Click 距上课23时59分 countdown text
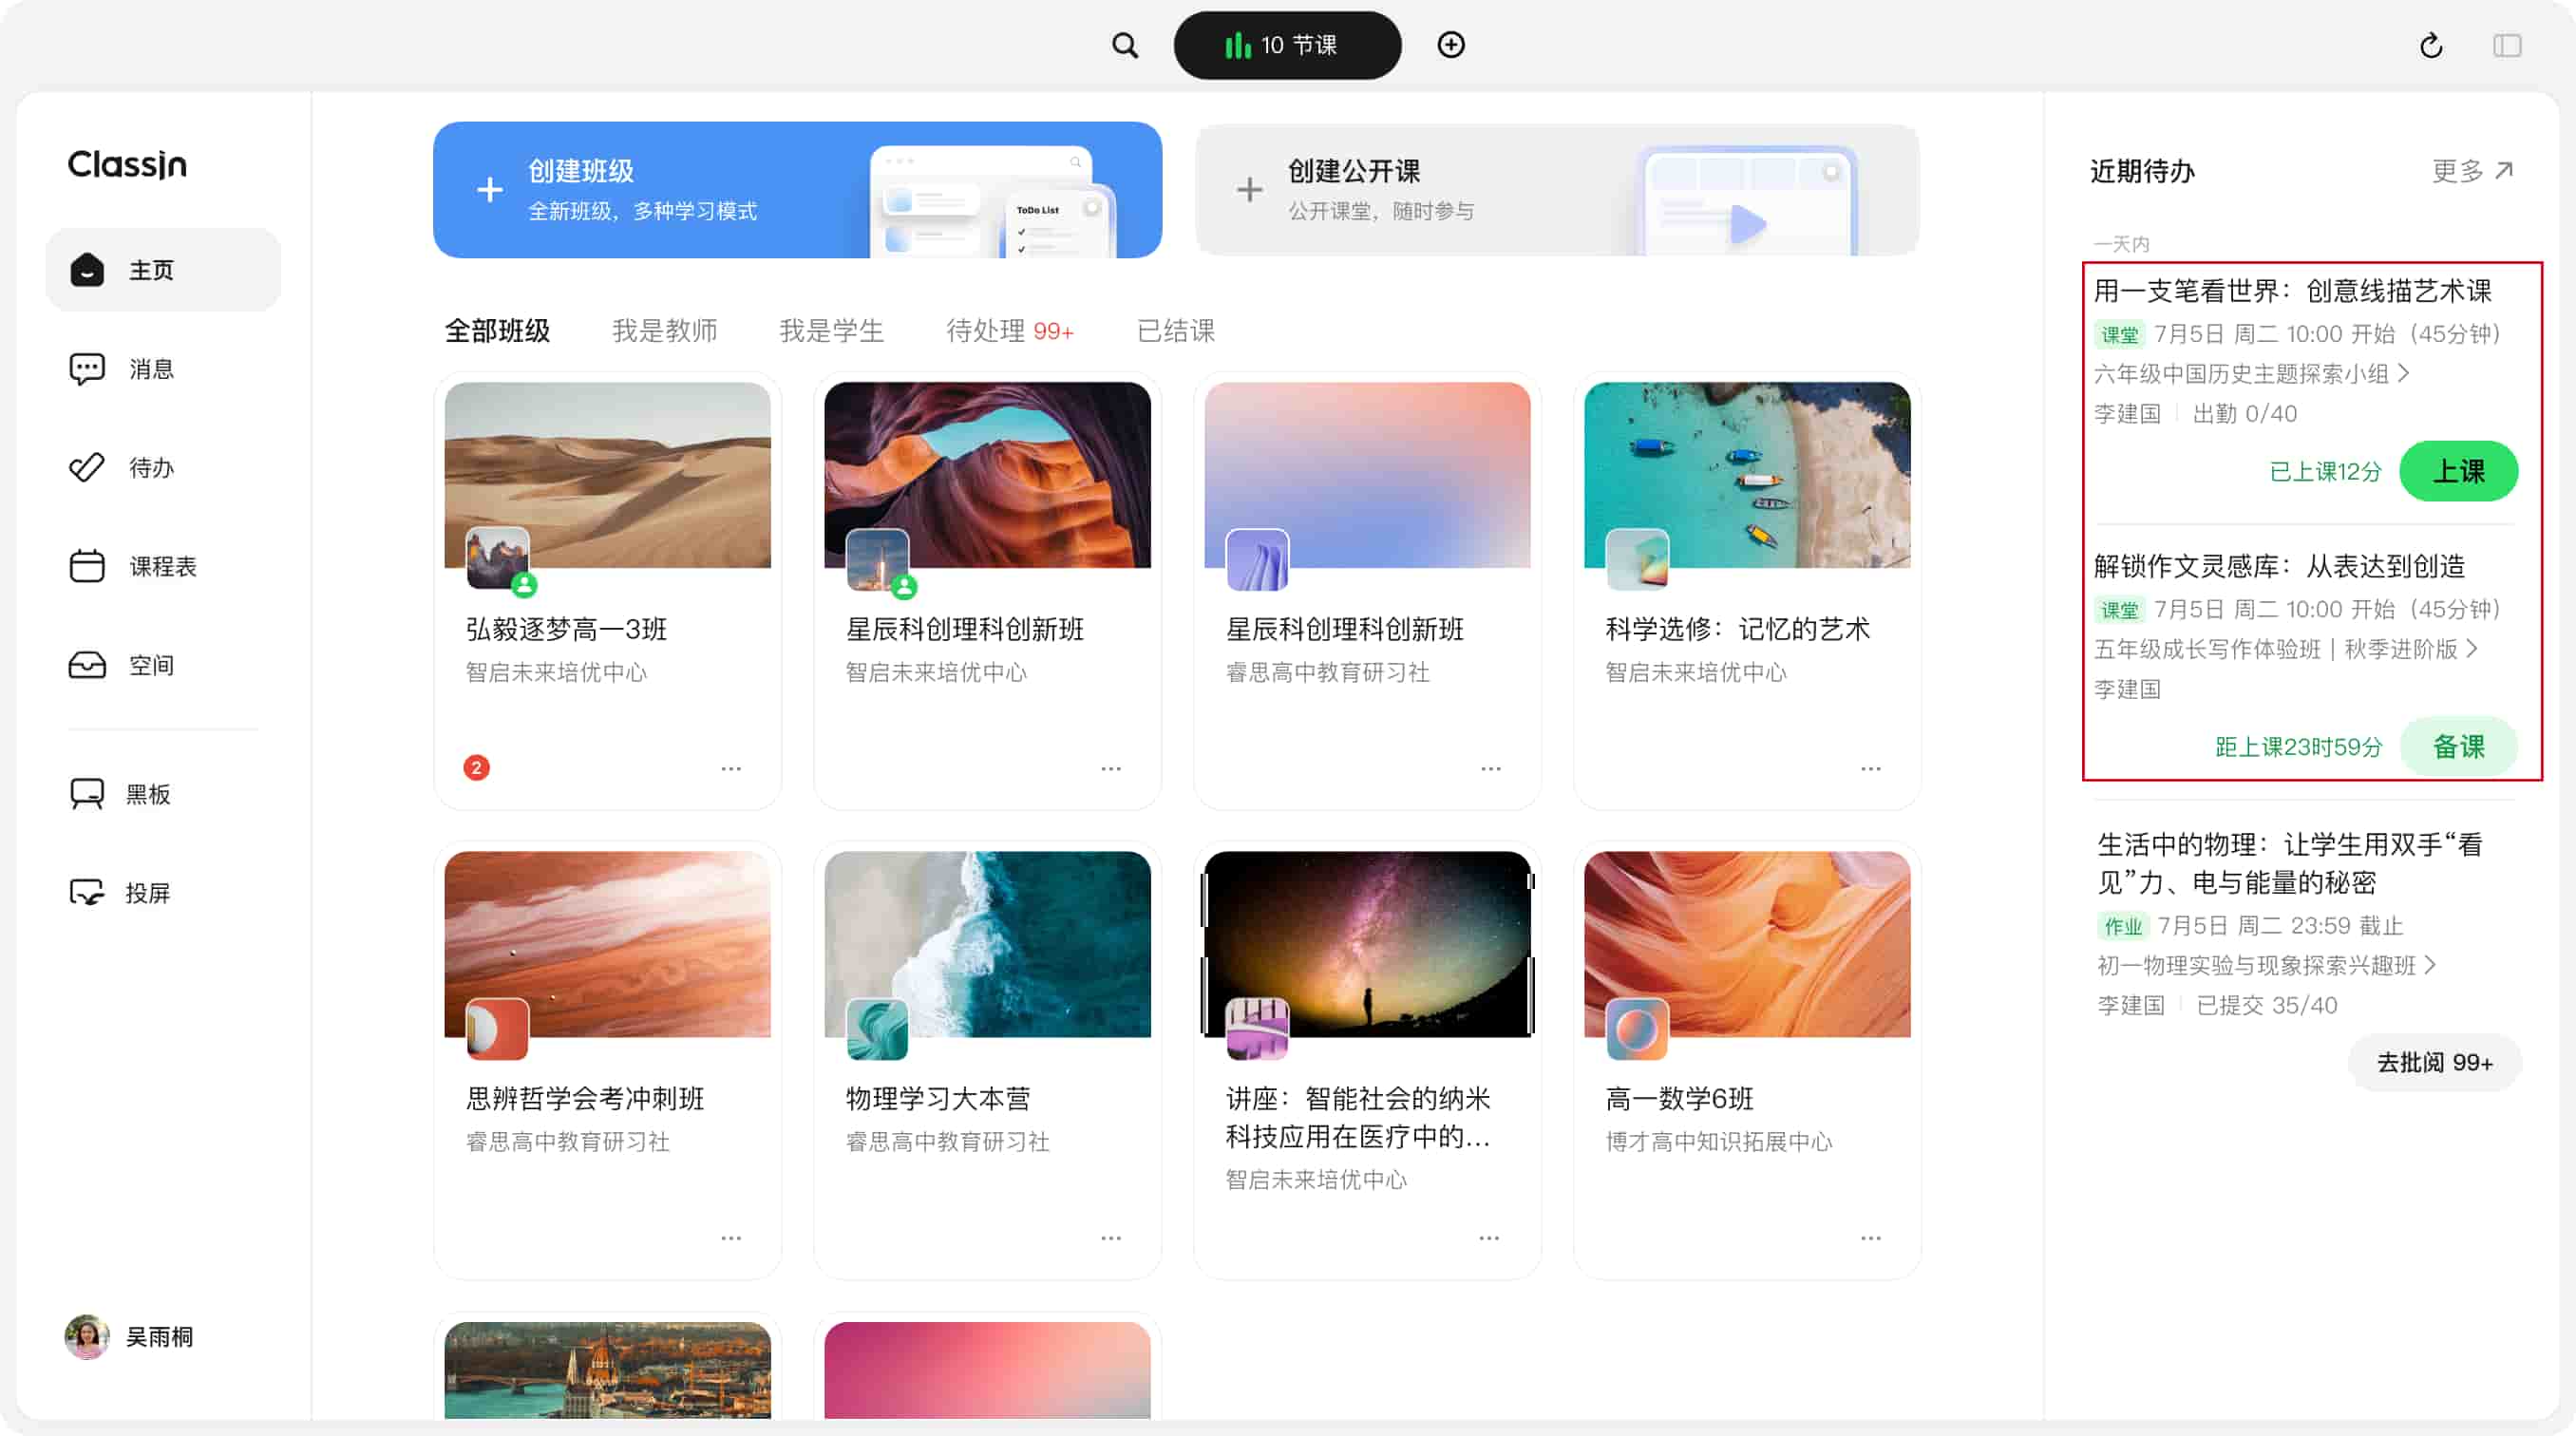Image resolution: width=2576 pixels, height=1436 pixels. [x=2298, y=747]
